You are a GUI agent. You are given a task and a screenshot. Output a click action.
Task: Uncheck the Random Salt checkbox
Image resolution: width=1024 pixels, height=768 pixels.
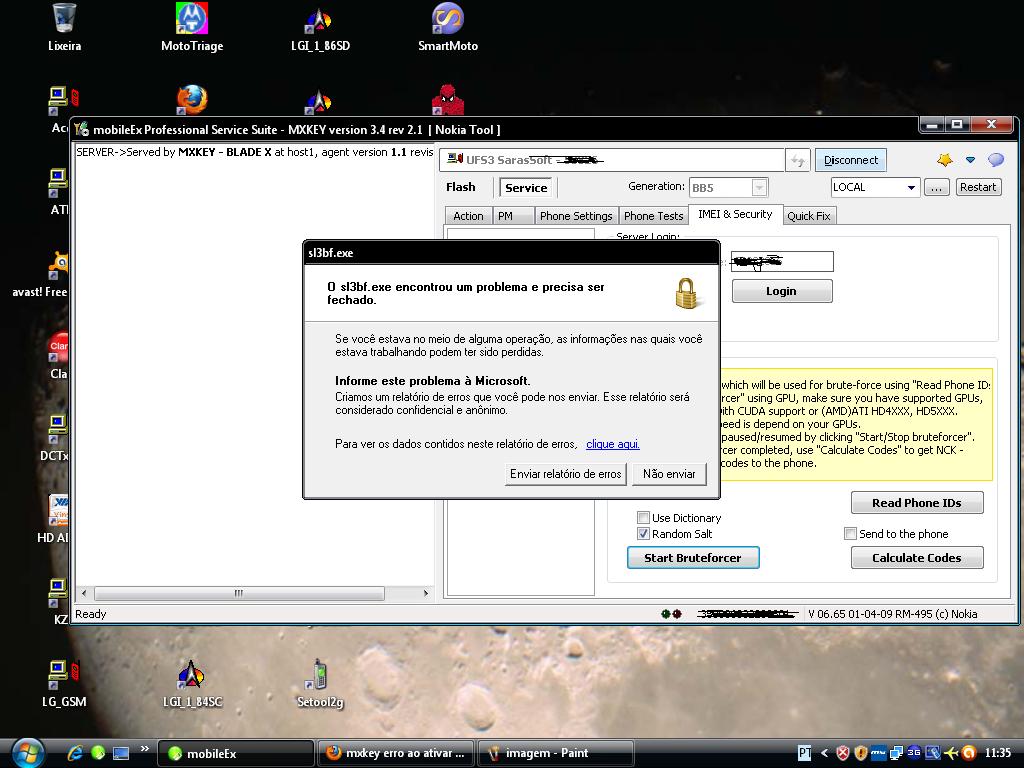pyautogui.click(x=643, y=534)
